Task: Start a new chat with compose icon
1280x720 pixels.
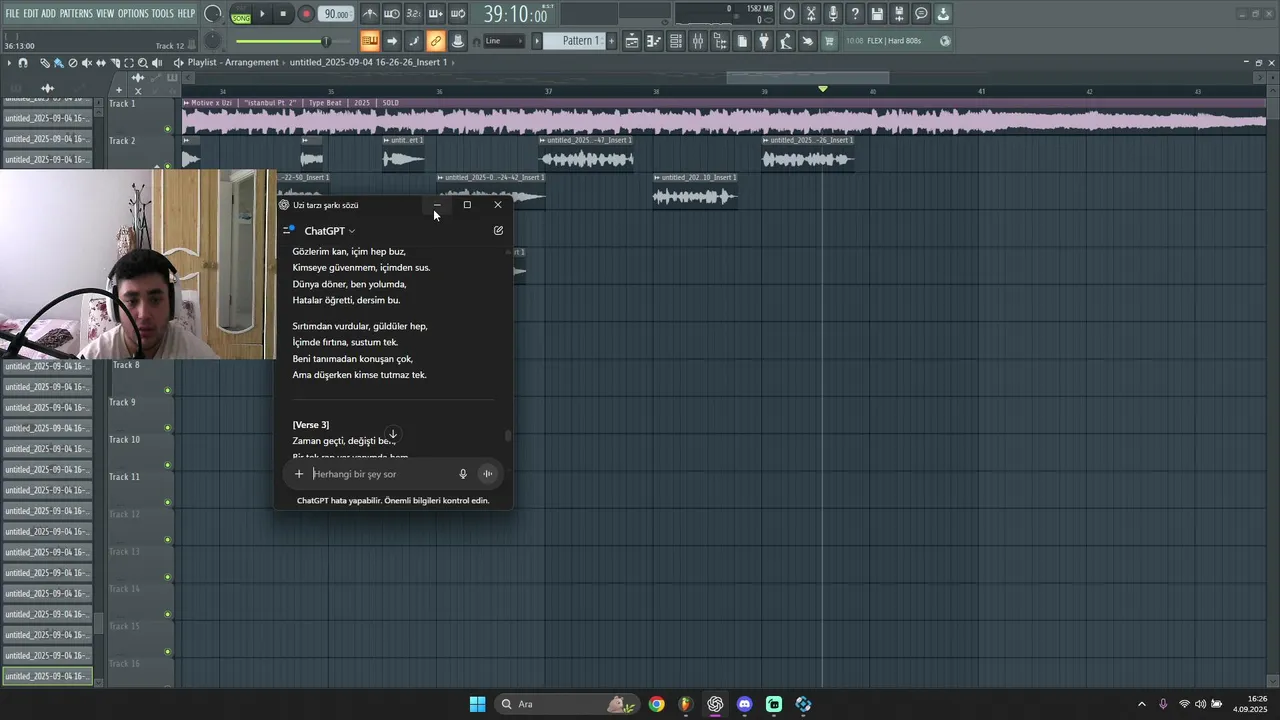Action: tap(498, 231)
